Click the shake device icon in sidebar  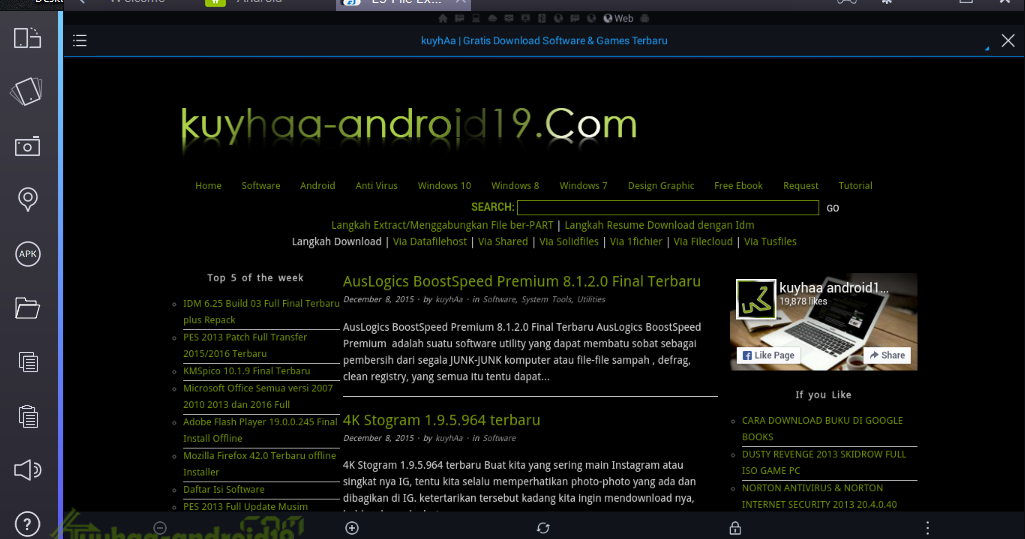click(27, 91)
